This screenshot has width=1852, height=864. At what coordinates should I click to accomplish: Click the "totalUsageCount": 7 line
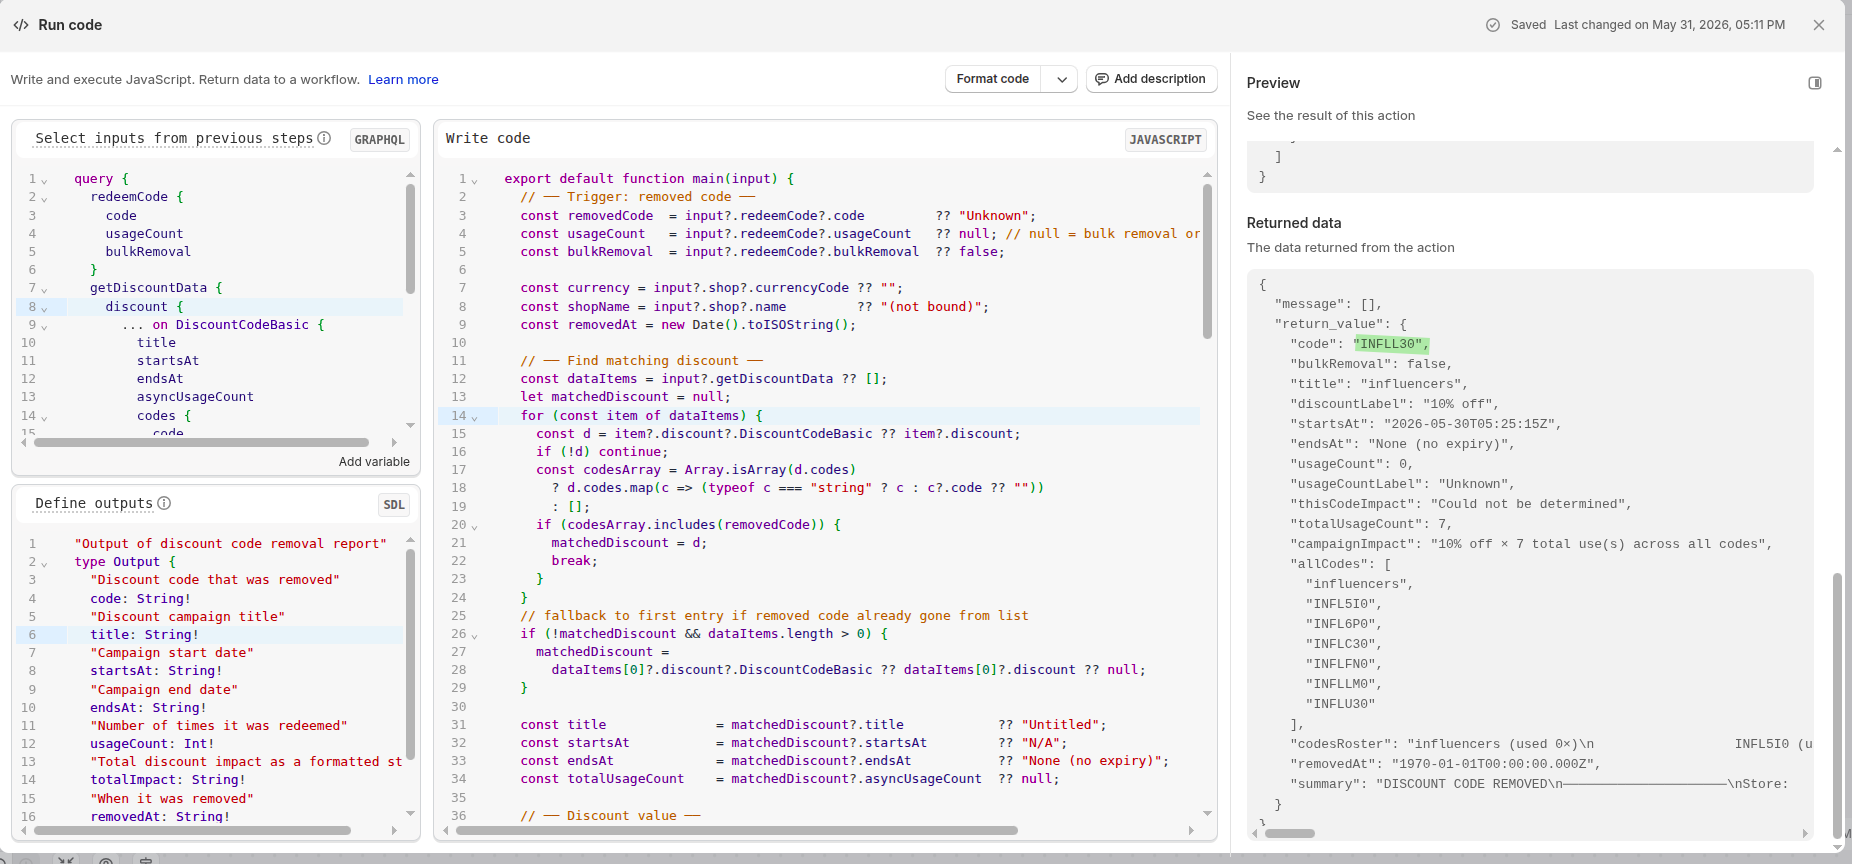coord(1371,524)
